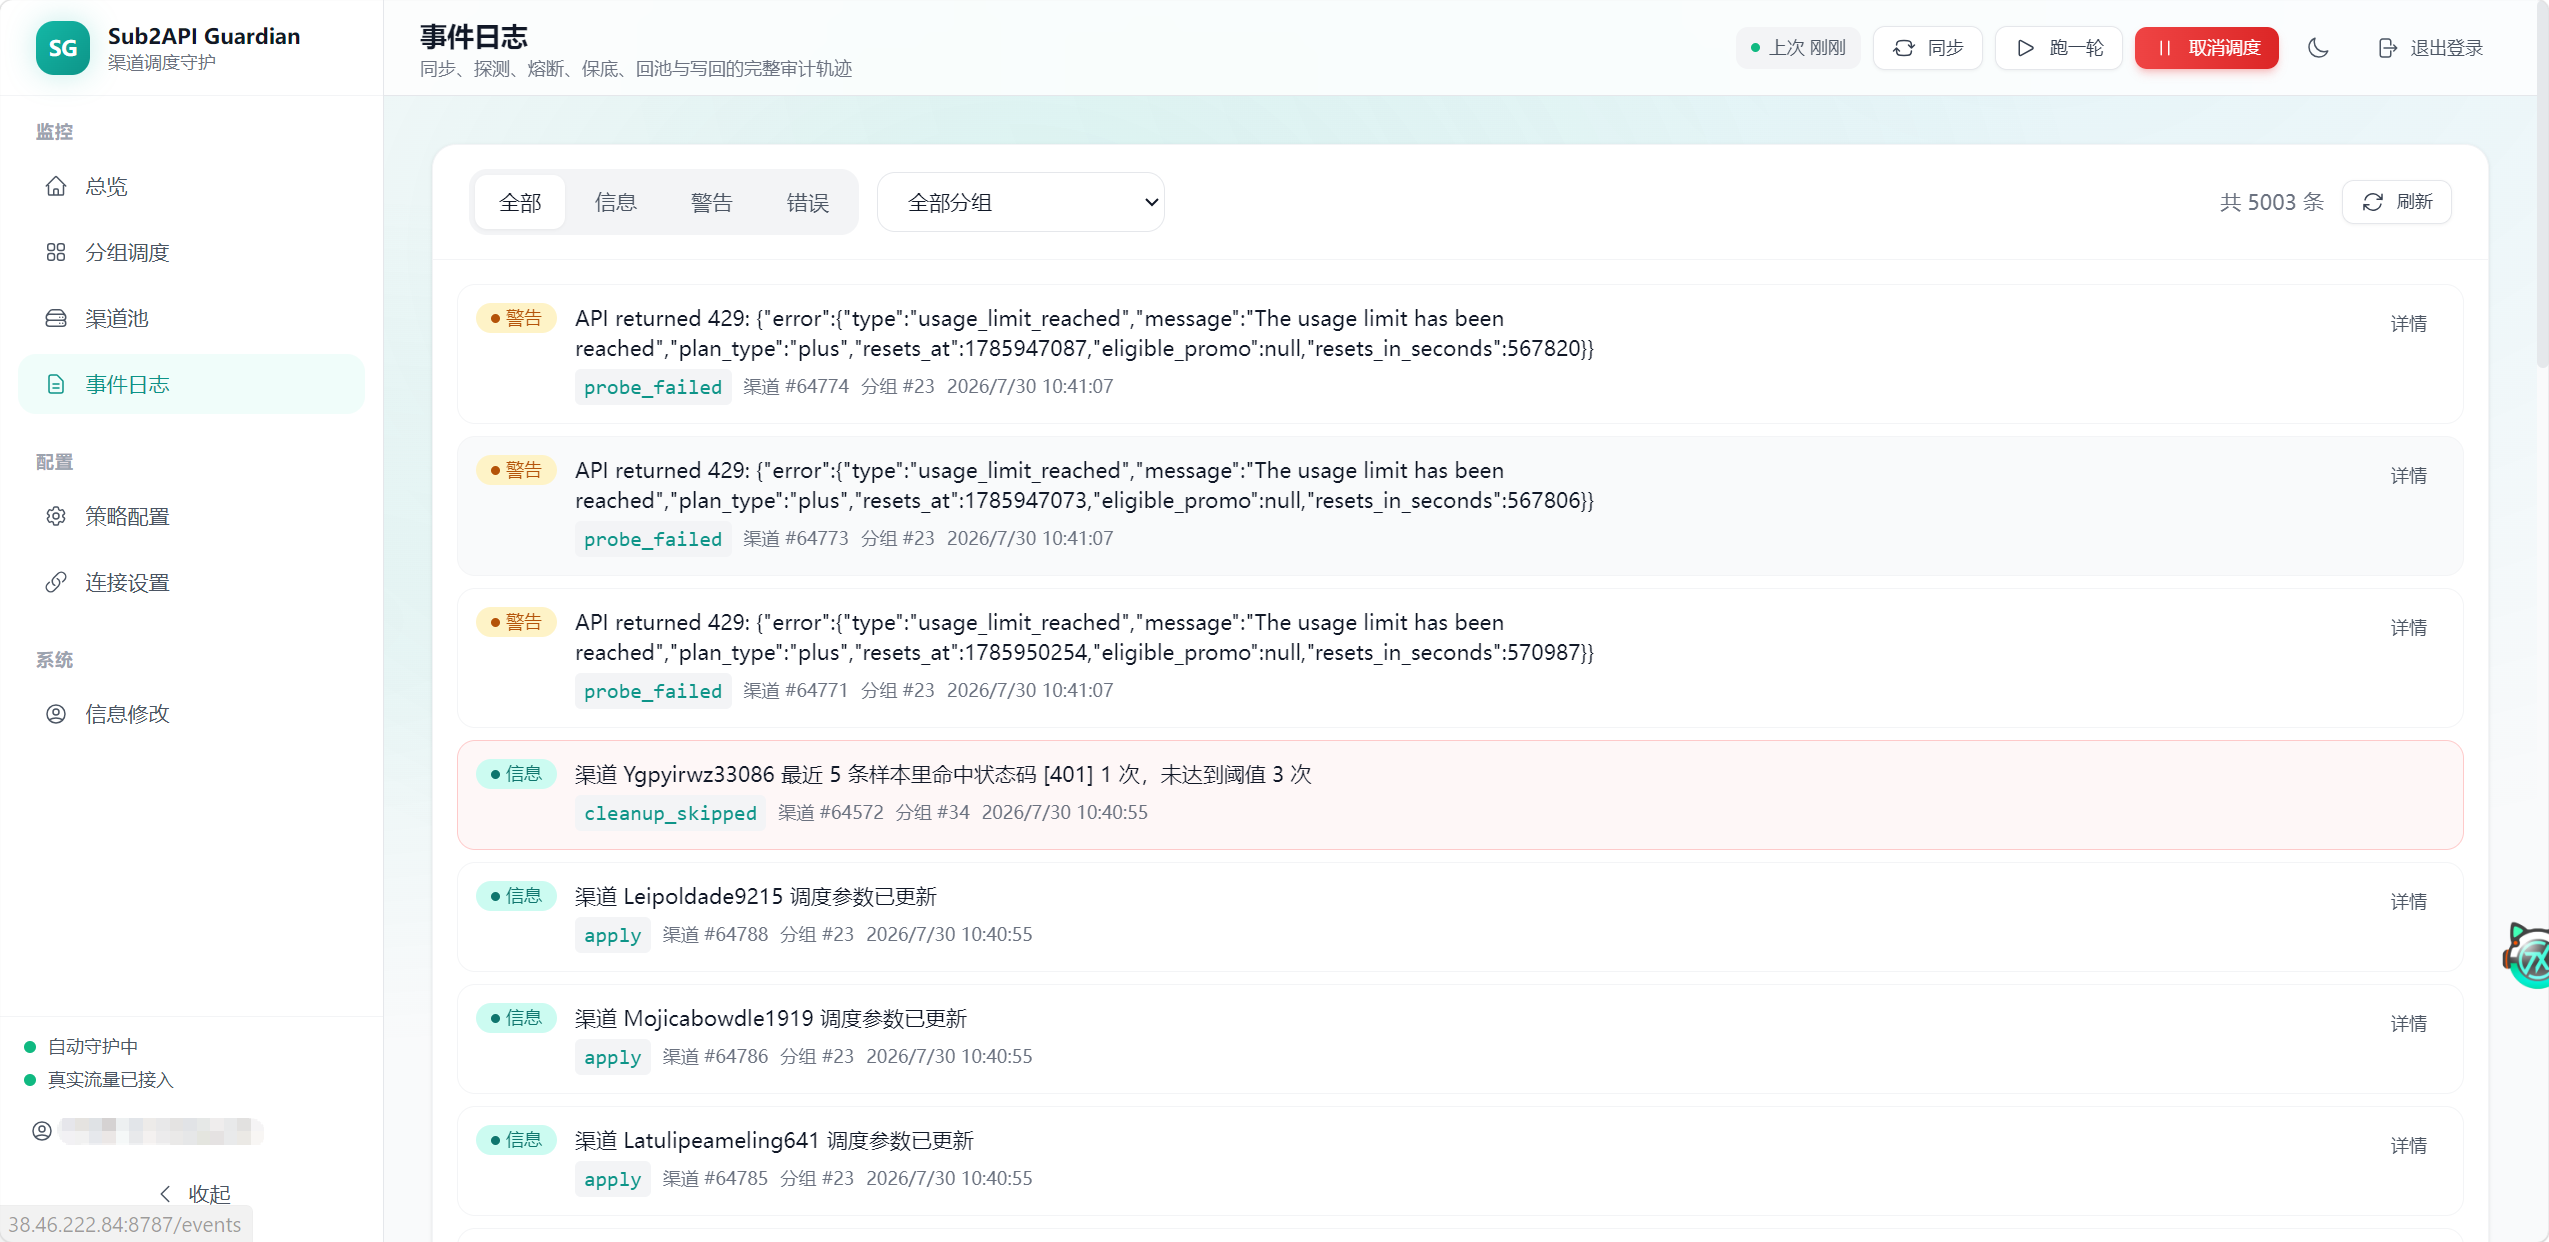This screenshot has height=1242, width=2549.
Task: Open 详情 for Latulipeameling641 event
Action: click(x=2409, y=1145)
